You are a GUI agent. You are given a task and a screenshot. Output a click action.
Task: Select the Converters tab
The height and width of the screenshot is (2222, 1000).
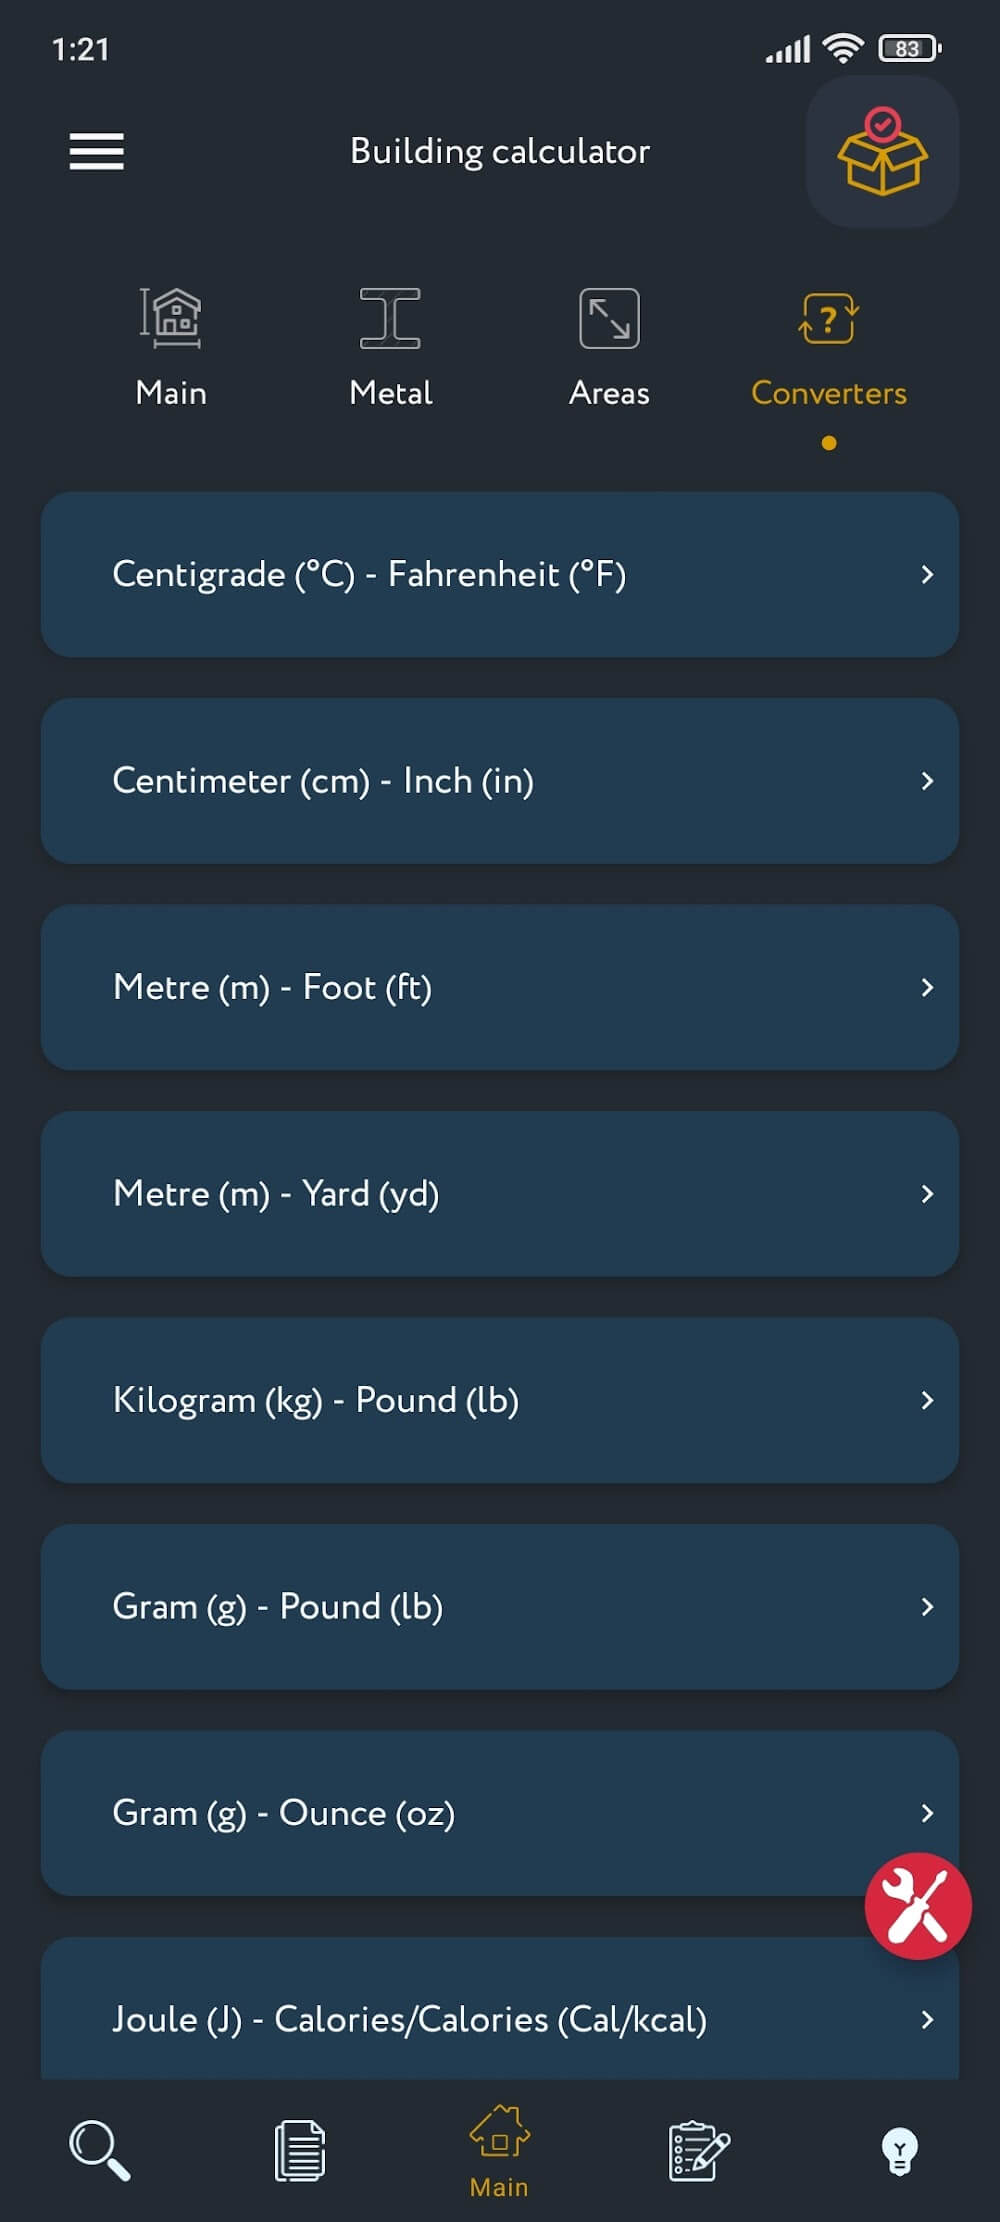pyautogui.click(x=828, y=346)
